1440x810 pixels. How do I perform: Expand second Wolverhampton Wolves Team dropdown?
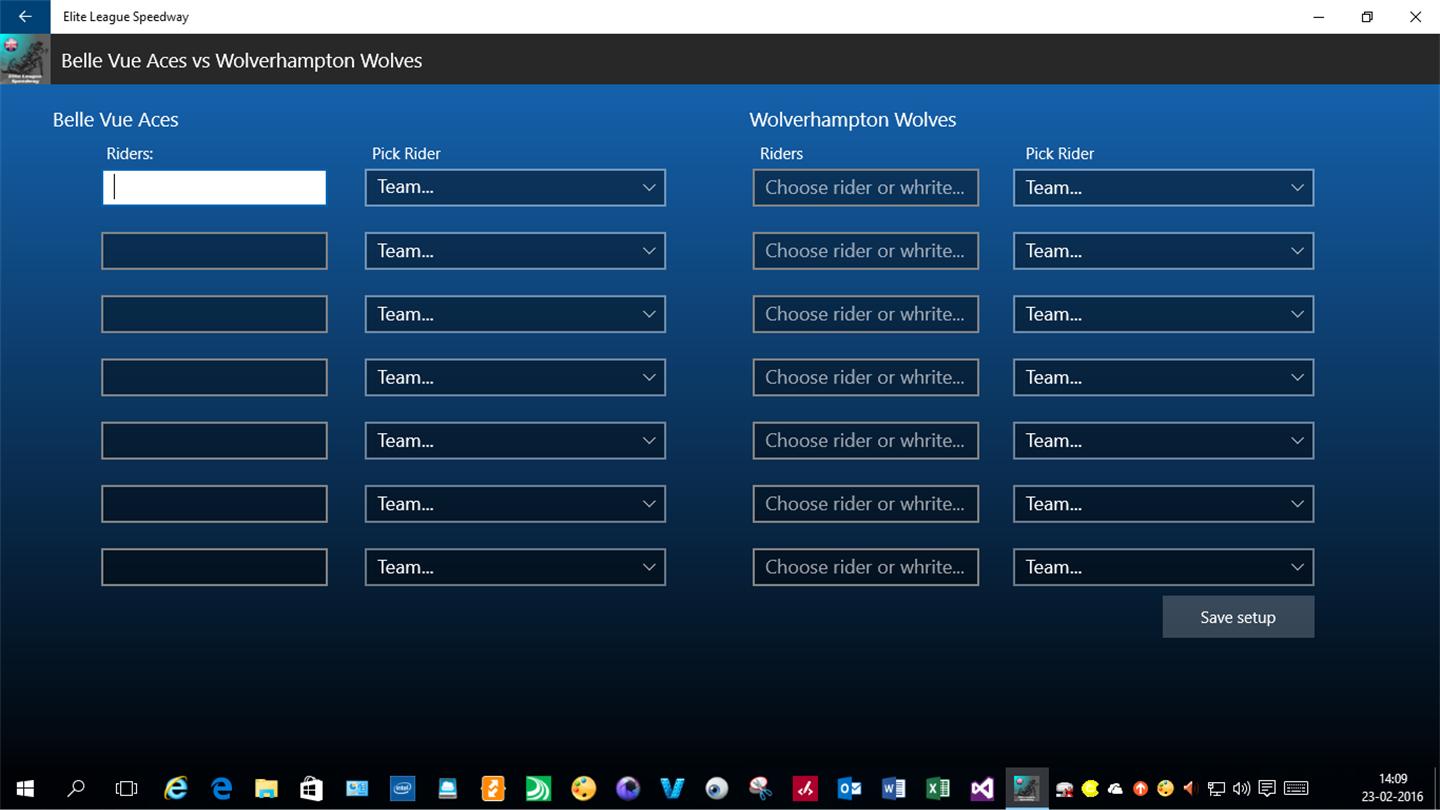point(1163,250)
